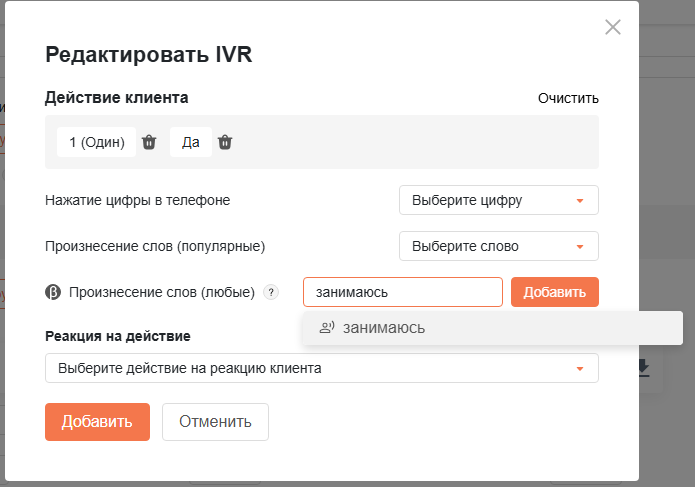The image size is (695, 487).
Task: Close the Редактировать IVR dialog
Action: coord(613,27)
